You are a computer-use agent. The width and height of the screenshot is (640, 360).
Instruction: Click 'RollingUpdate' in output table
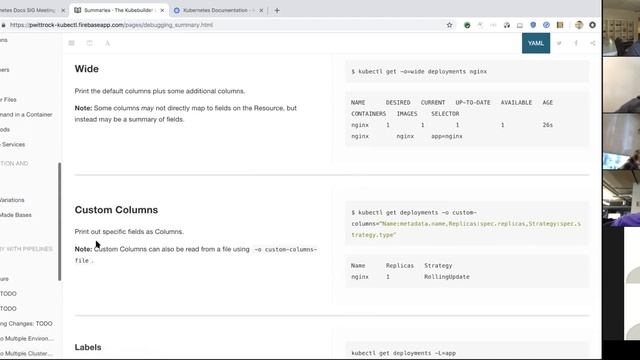(447, 277)
